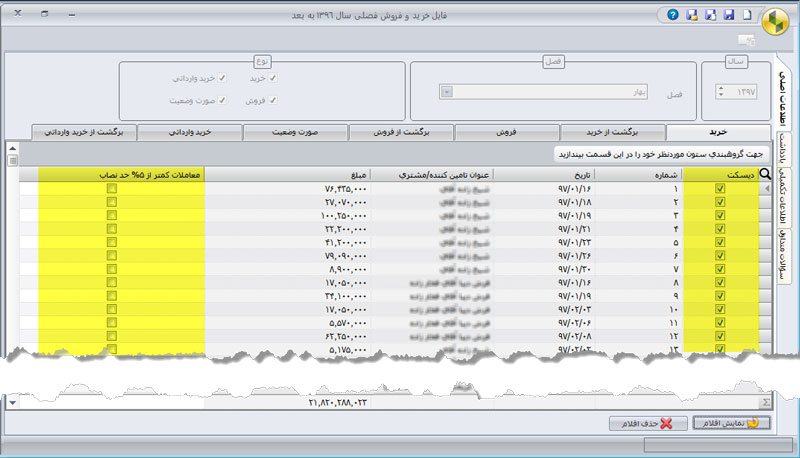Click the نمایش اقلام button

(731, 423)
